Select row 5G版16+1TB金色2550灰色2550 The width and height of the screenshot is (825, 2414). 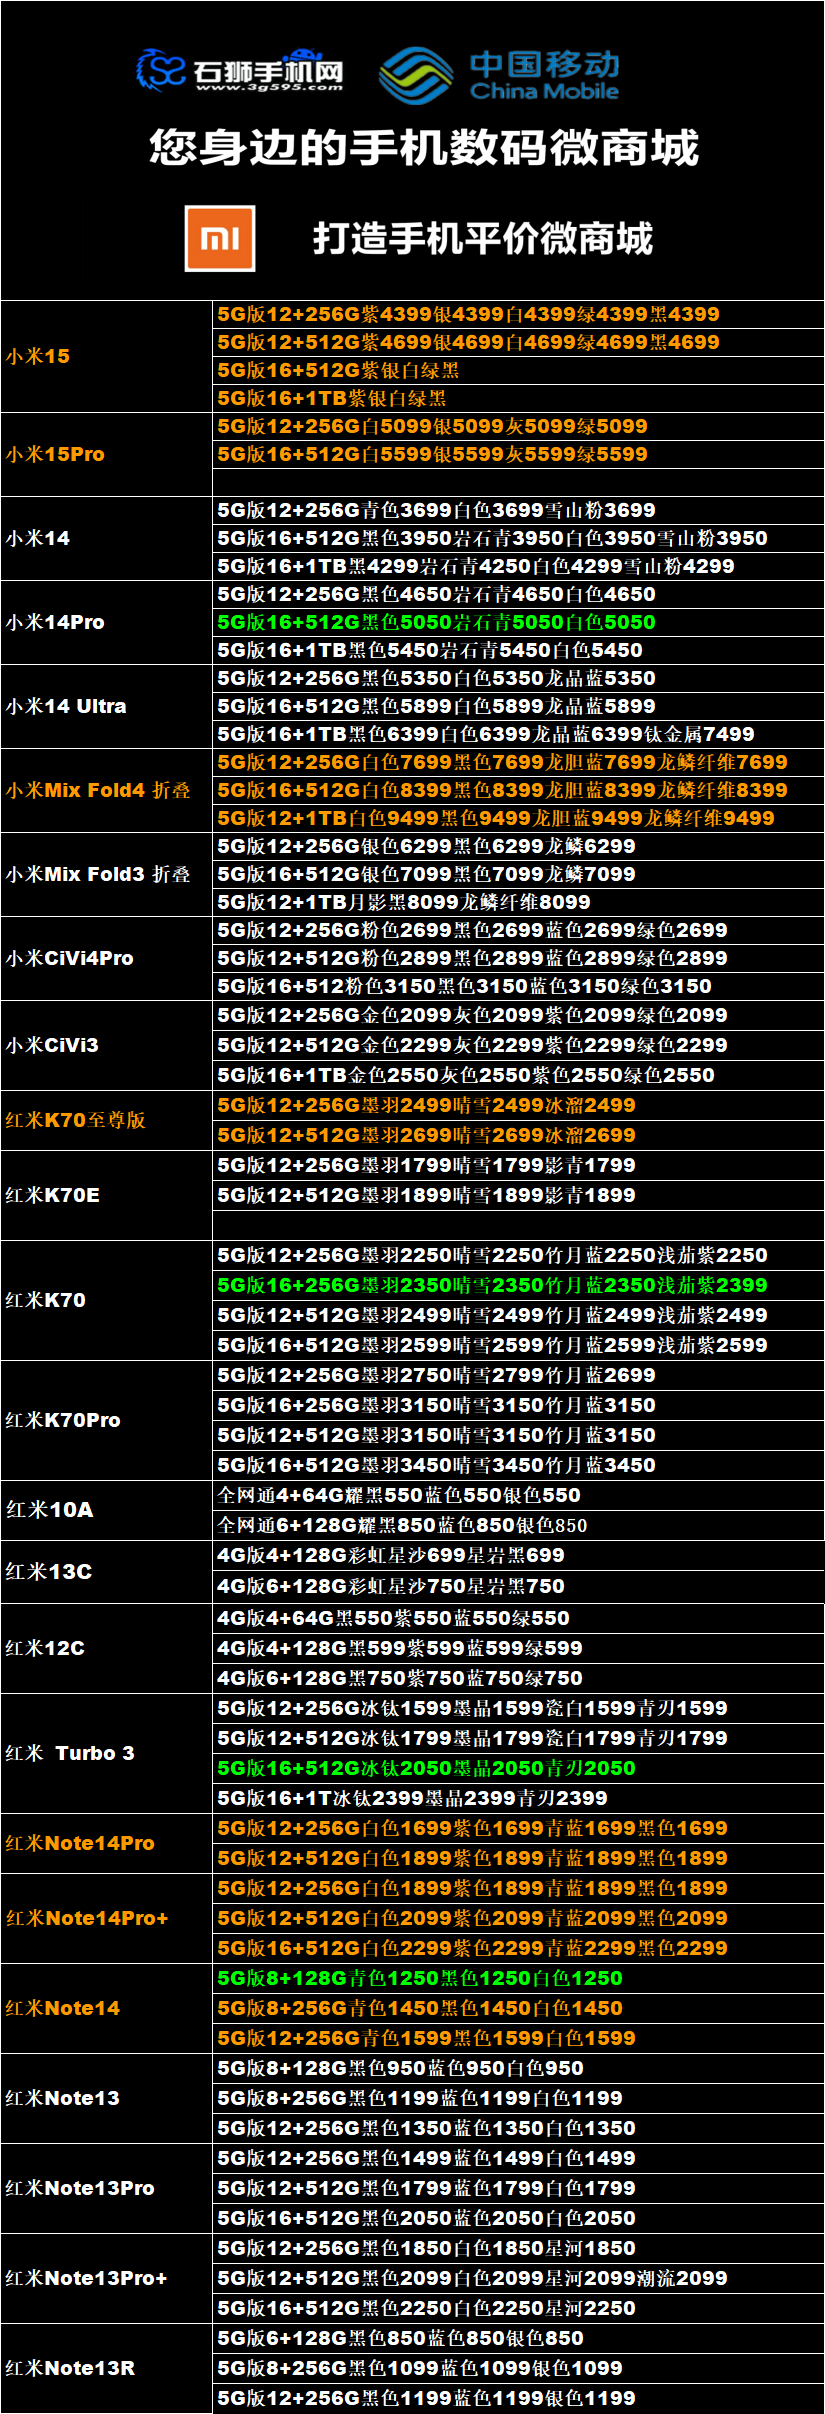(x=518, y=1075)
